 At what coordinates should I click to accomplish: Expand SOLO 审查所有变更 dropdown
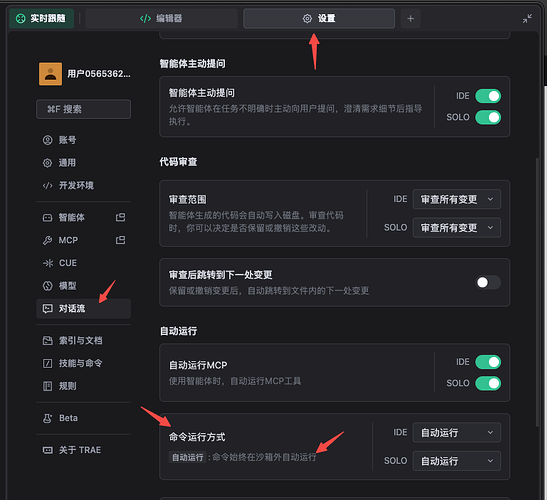point(457,228)
